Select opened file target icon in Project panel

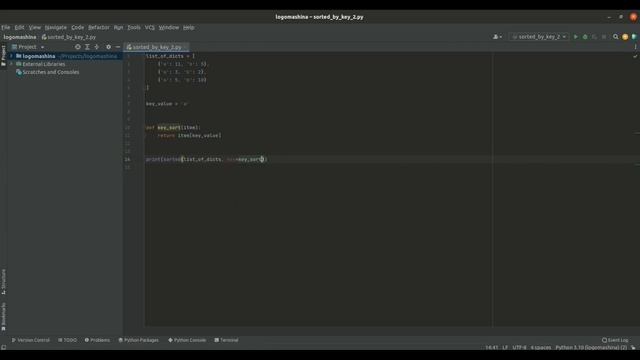78,47
